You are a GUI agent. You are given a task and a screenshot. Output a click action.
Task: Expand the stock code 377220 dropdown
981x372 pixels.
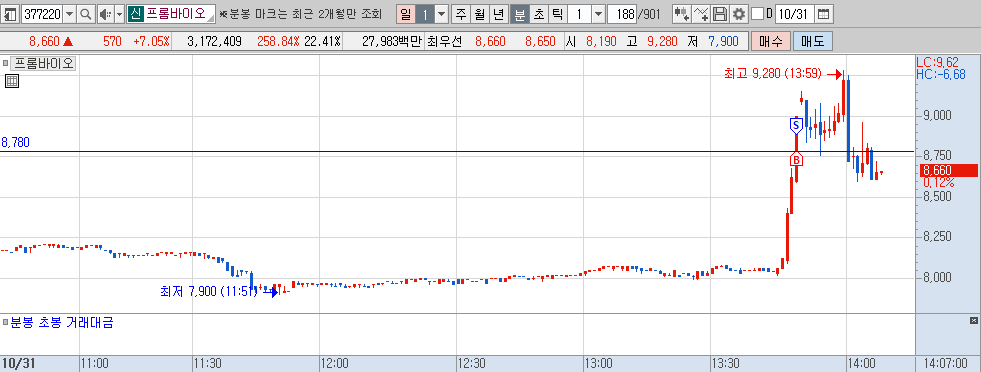click(69, 14)
